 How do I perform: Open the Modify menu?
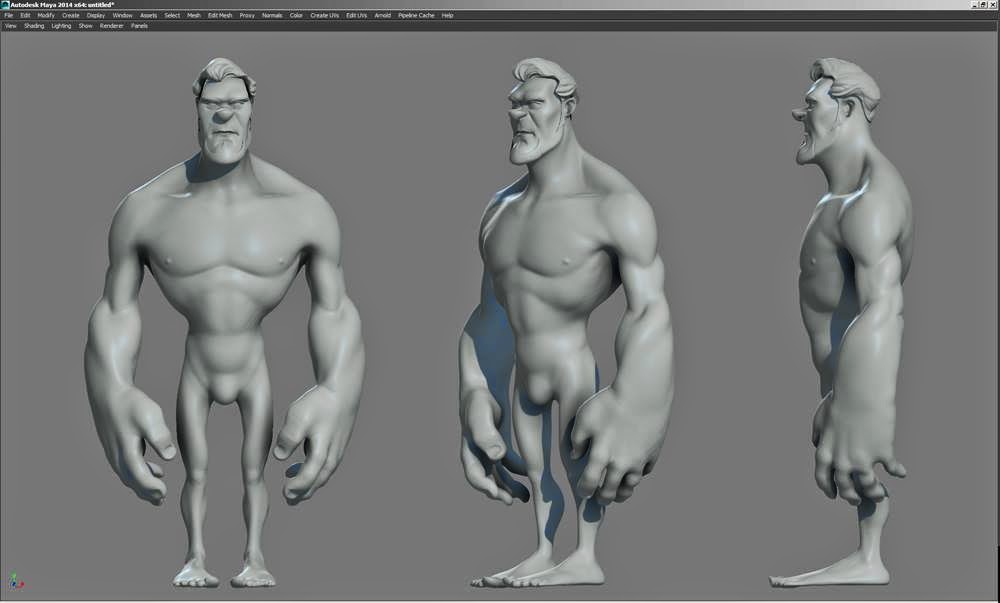(46, 15)
